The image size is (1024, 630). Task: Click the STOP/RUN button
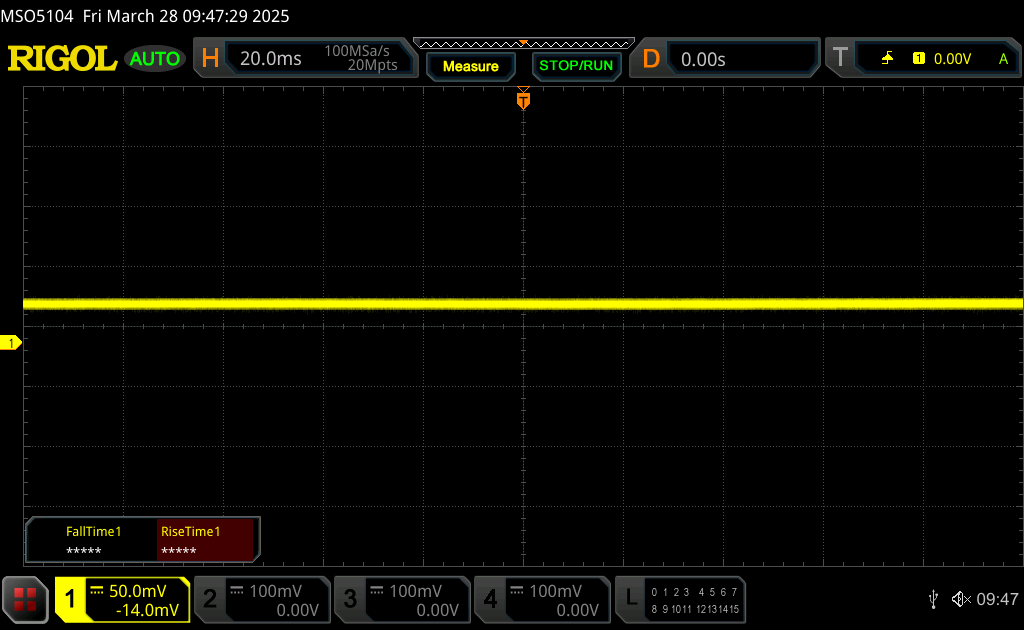(x=576, y=66)
